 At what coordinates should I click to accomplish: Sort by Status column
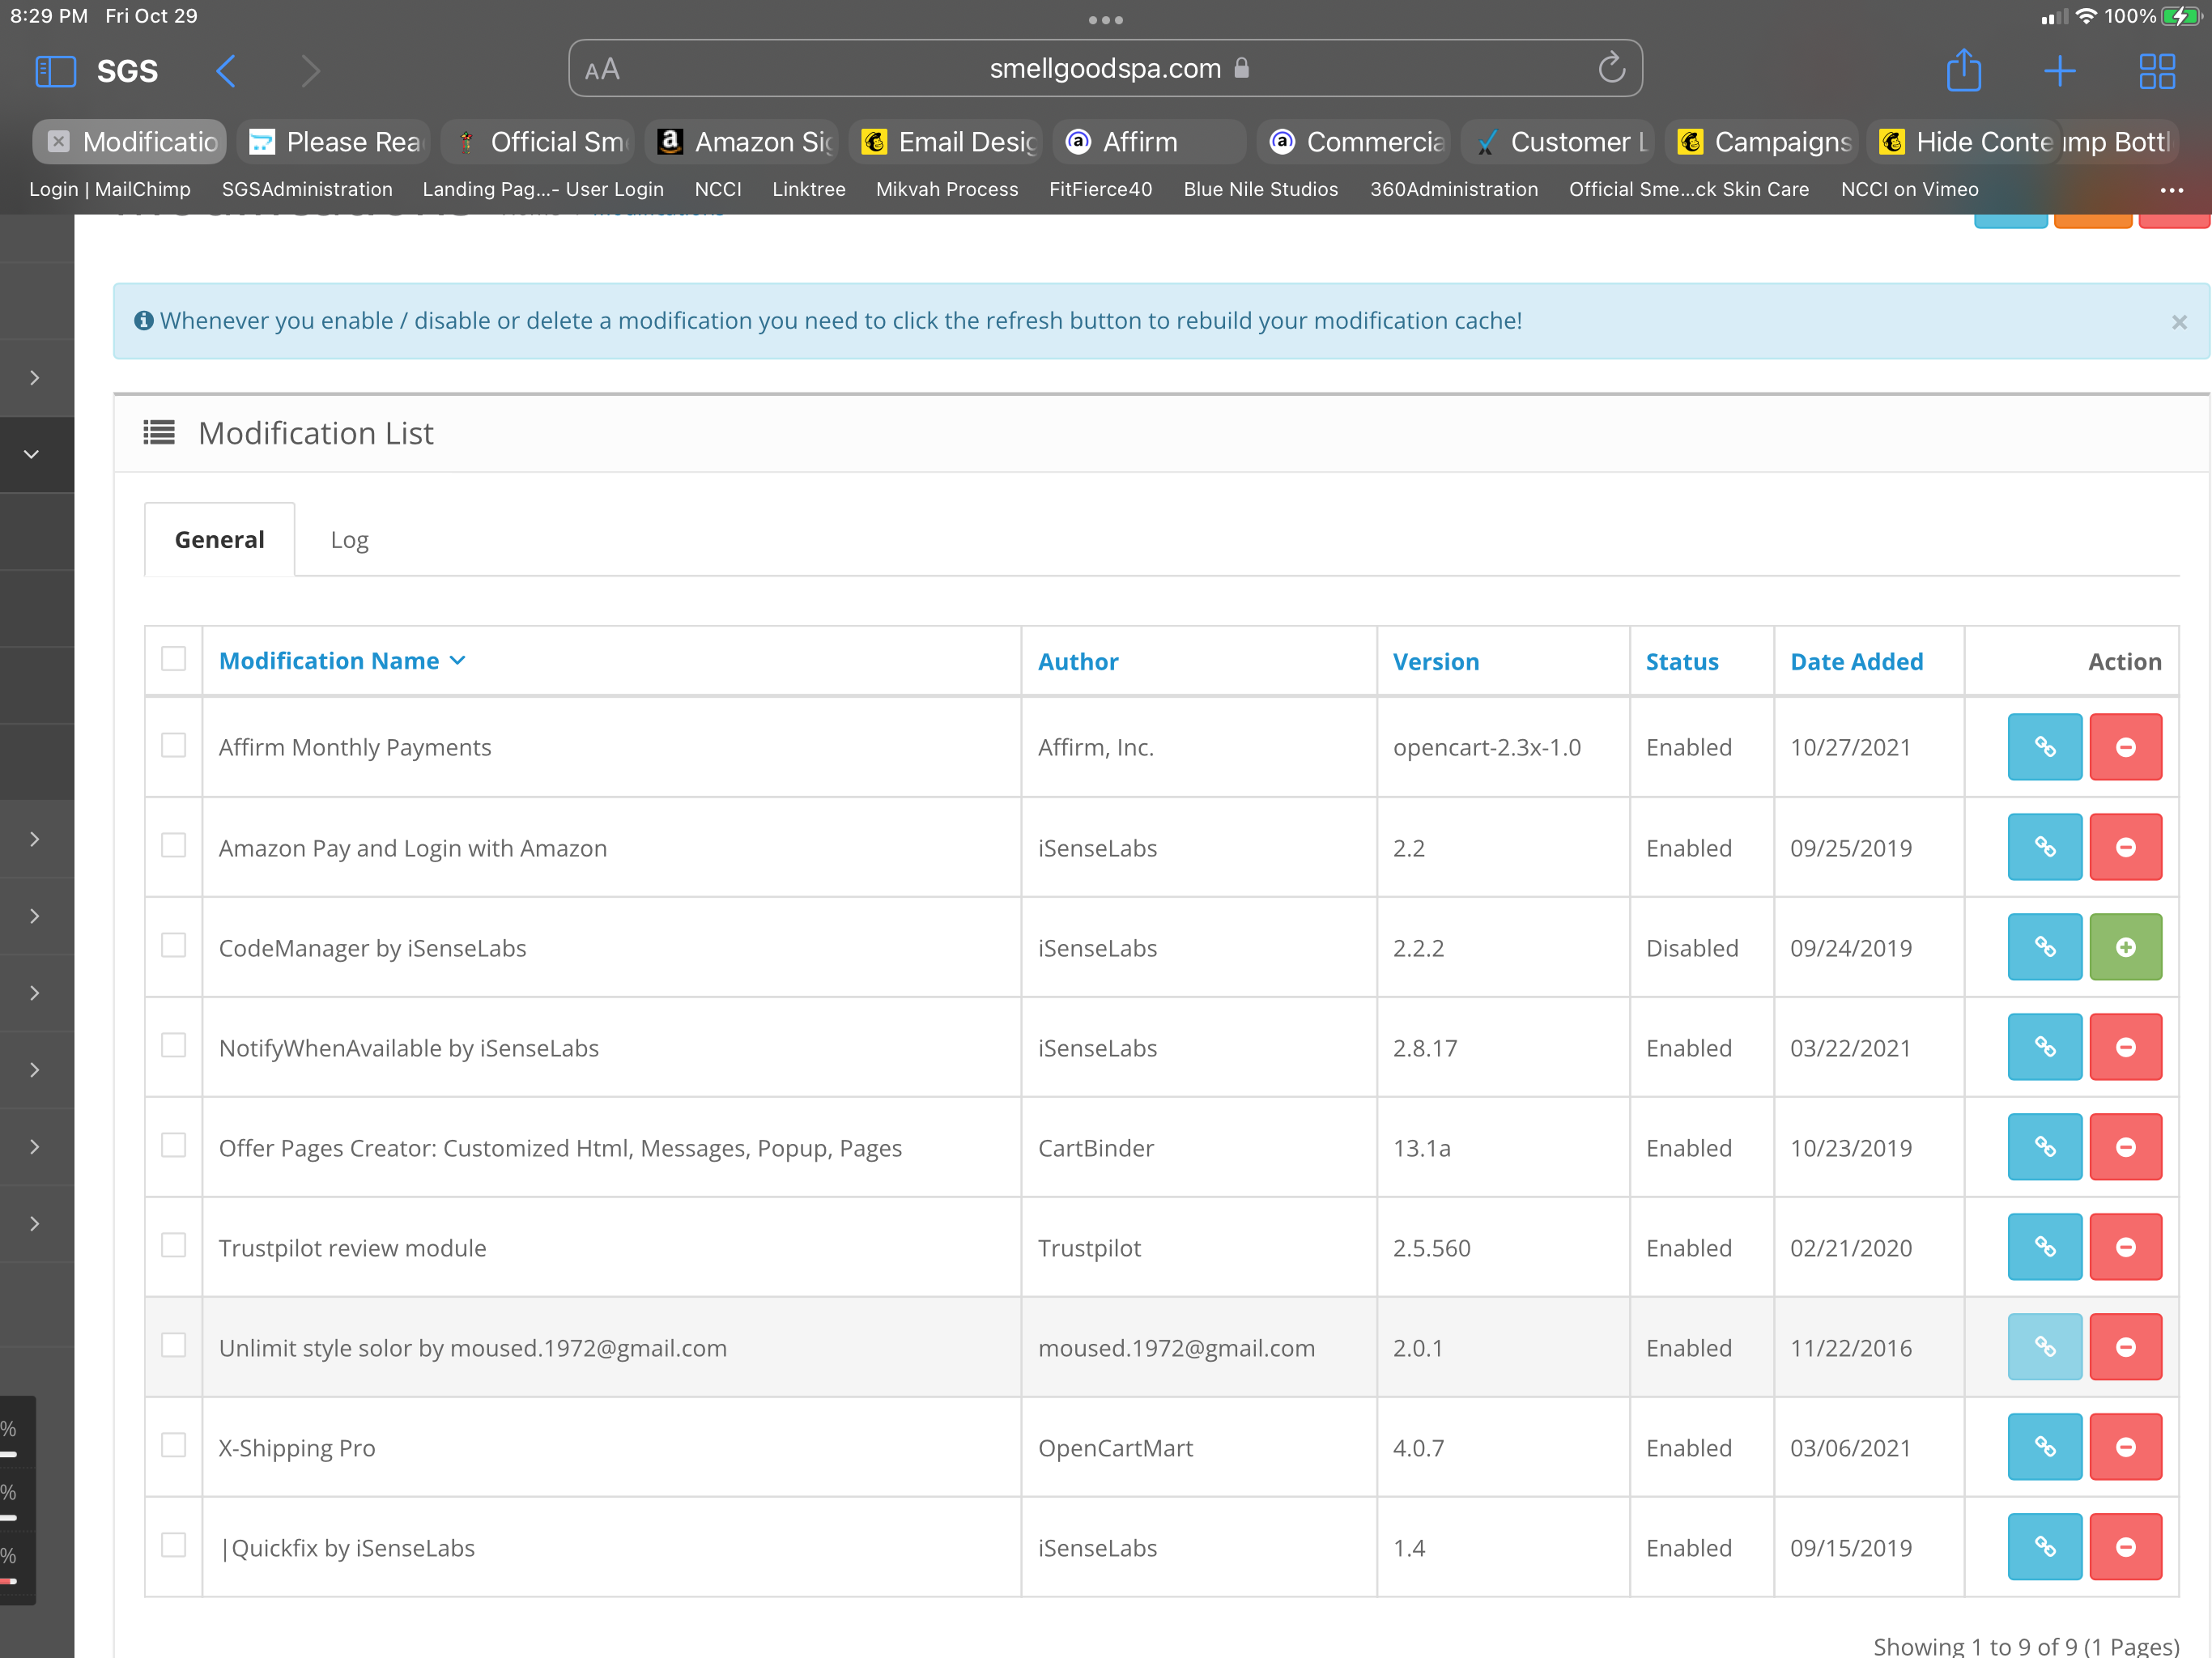click(x=1682, y=662)
